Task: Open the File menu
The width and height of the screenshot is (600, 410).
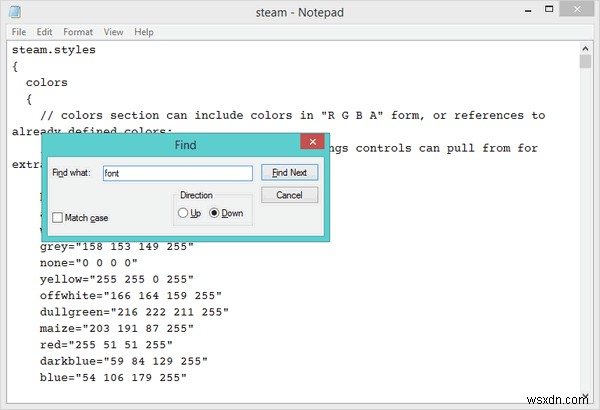Action: tap(19, 32)
